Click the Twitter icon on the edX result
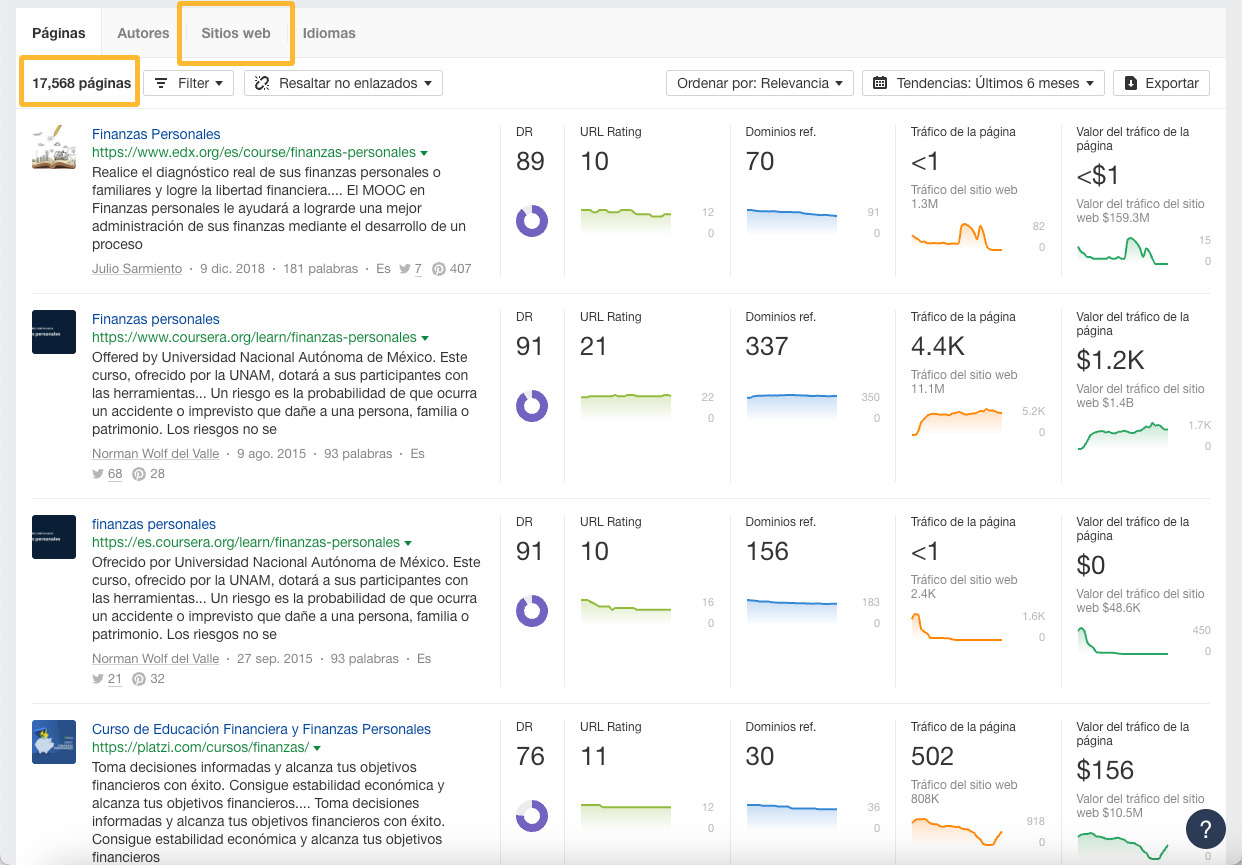Screen dimensions: 1242x865 point(403,268)
